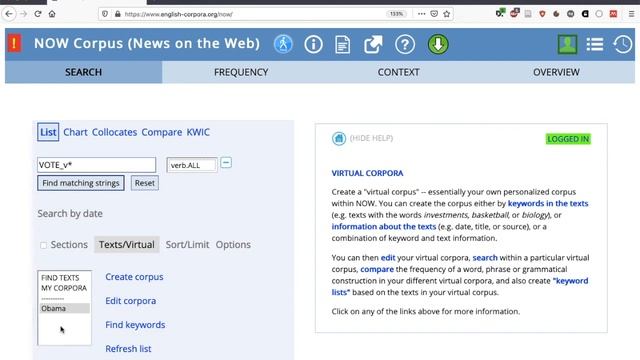Screen dimensions: 640x360
Task: Click the green download arrow icon
Action: [x=438, y=44]
